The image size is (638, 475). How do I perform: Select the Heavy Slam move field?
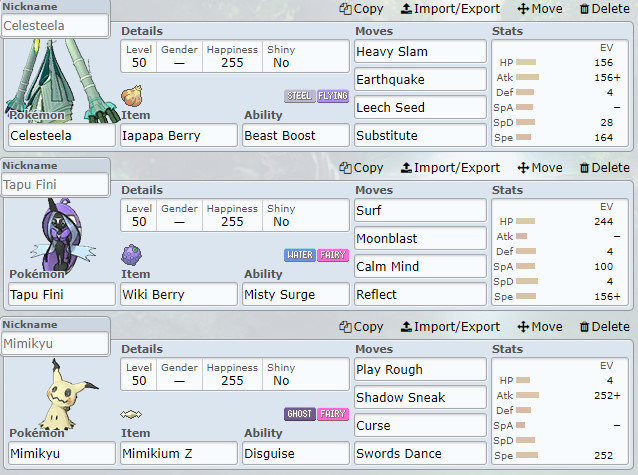tap(420, 52)
